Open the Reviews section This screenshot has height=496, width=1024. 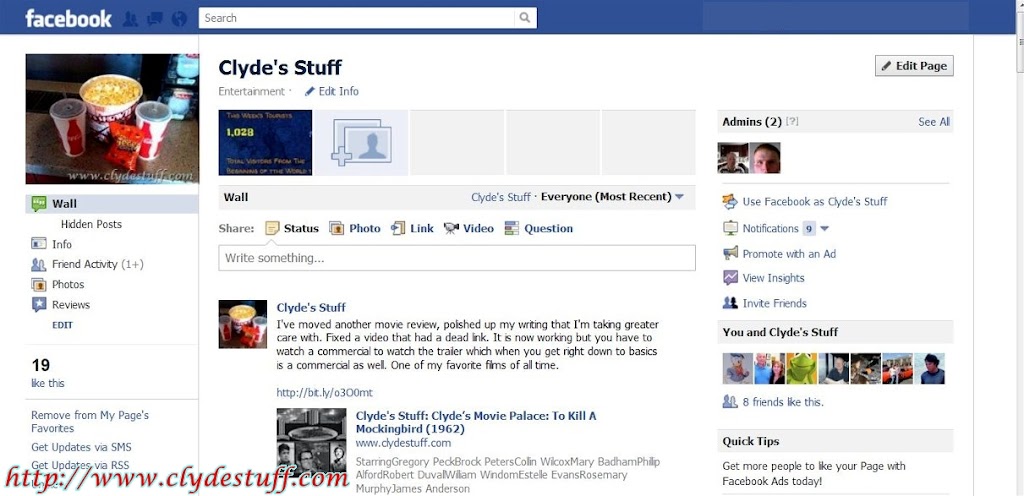71,305
